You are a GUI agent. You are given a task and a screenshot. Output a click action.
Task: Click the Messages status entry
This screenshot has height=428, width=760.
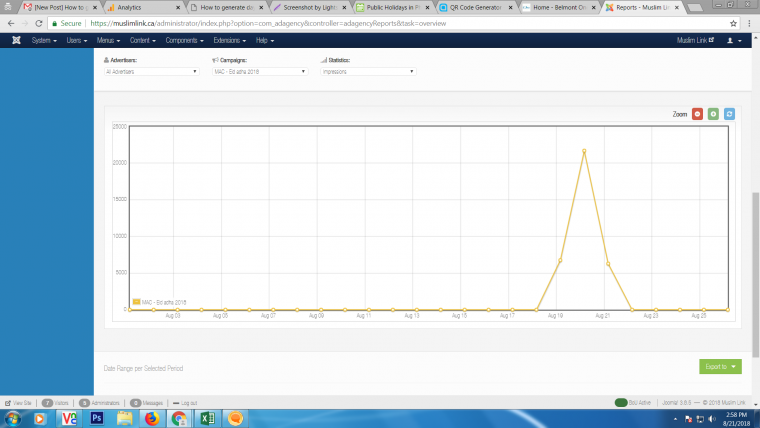coord(147,403)
